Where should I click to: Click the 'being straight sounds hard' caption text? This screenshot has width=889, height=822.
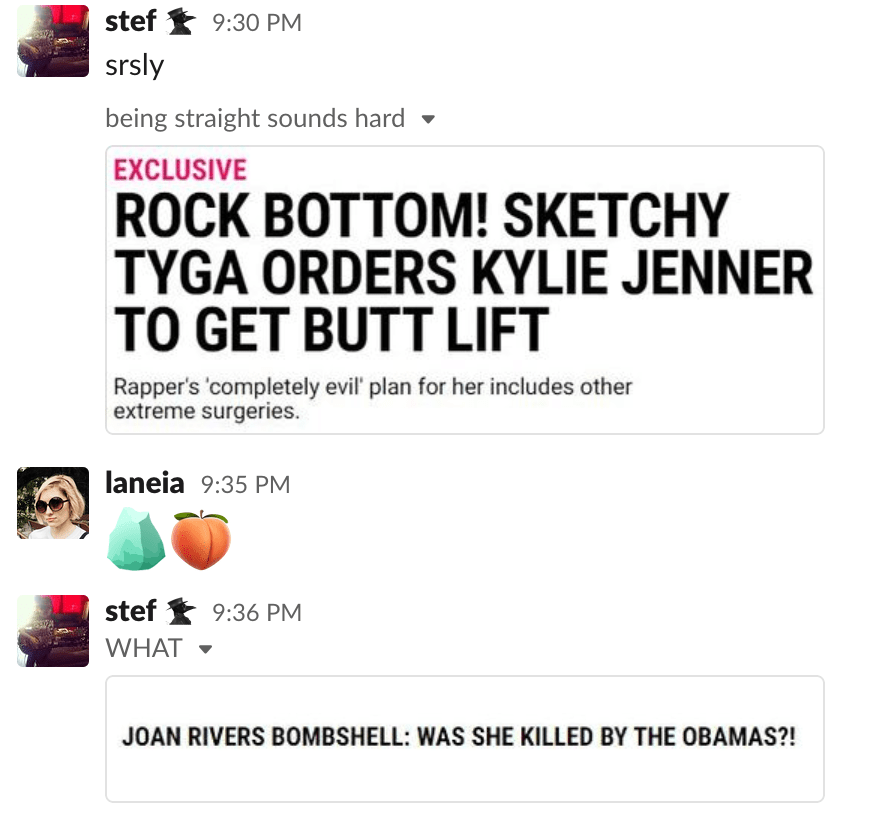(x=255, y=118)
